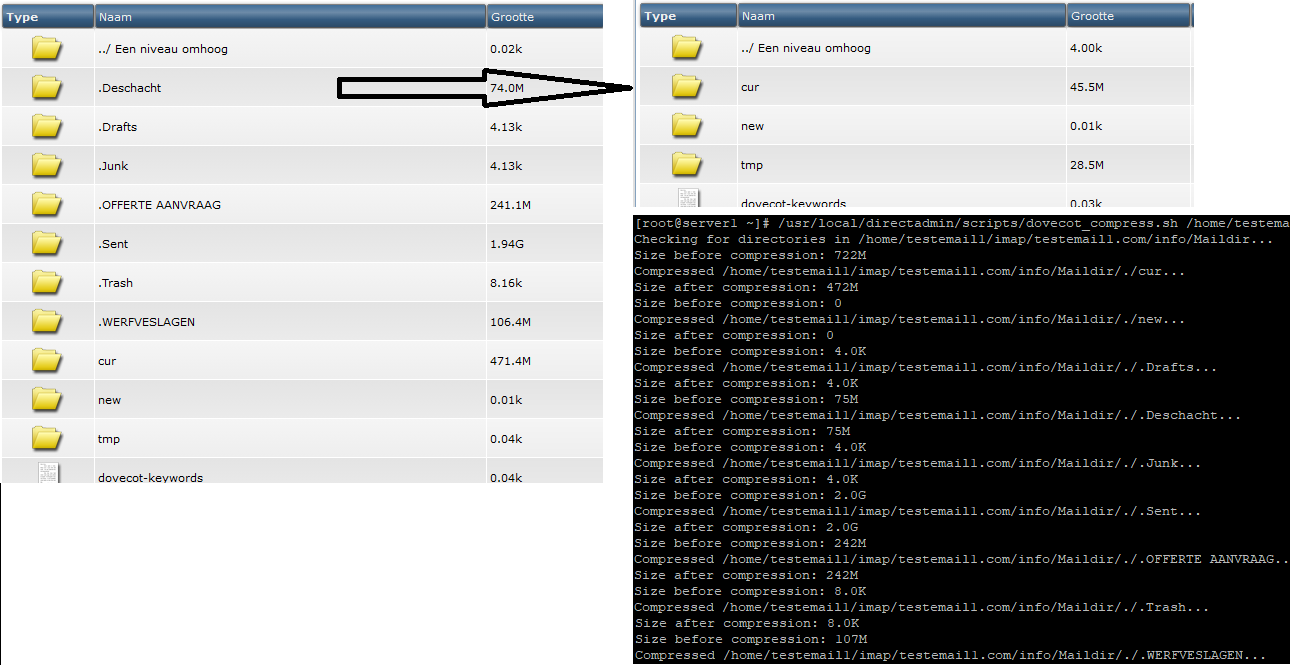Sort left list by Naam column header
The height and width of the screenshot is (665, 1290).
point(115,17)
